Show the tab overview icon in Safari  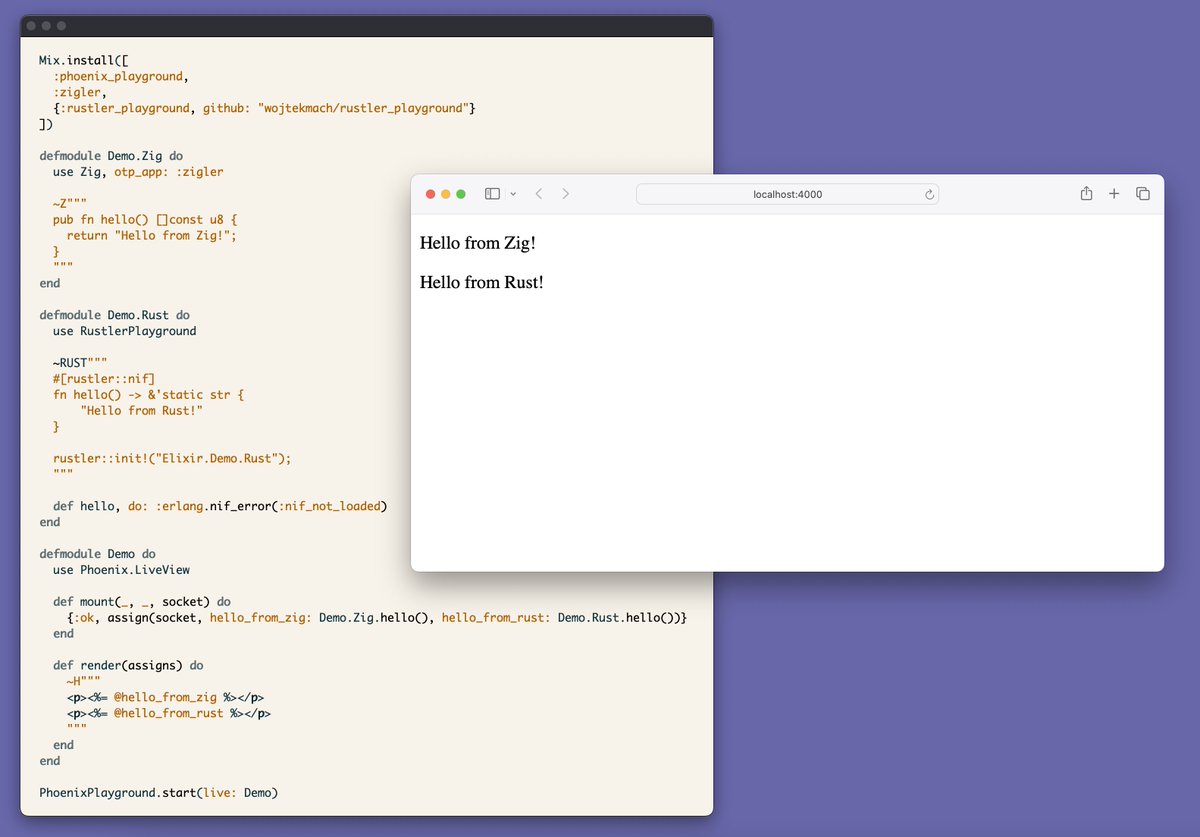pos(1143,194)
